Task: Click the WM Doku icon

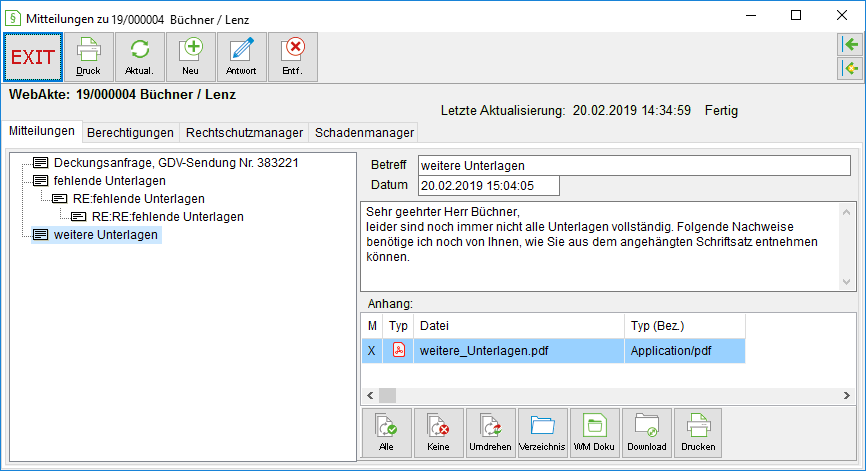Action: [594, 433]
